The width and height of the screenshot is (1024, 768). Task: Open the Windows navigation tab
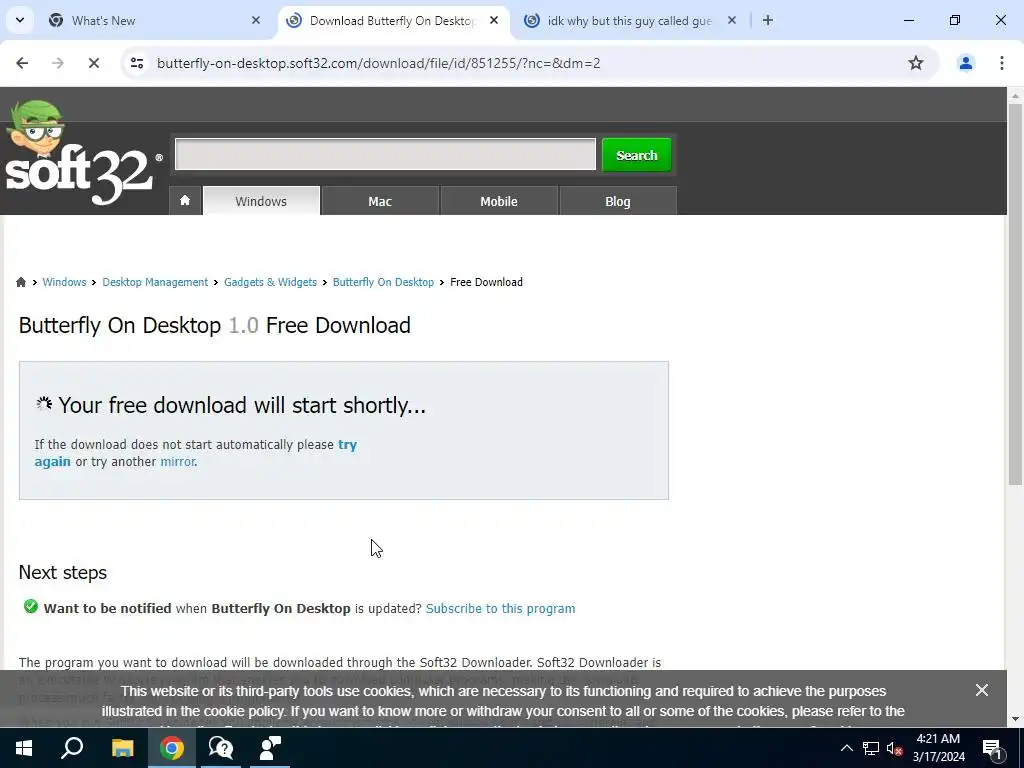pyautogui.click(x=261, y=201)
